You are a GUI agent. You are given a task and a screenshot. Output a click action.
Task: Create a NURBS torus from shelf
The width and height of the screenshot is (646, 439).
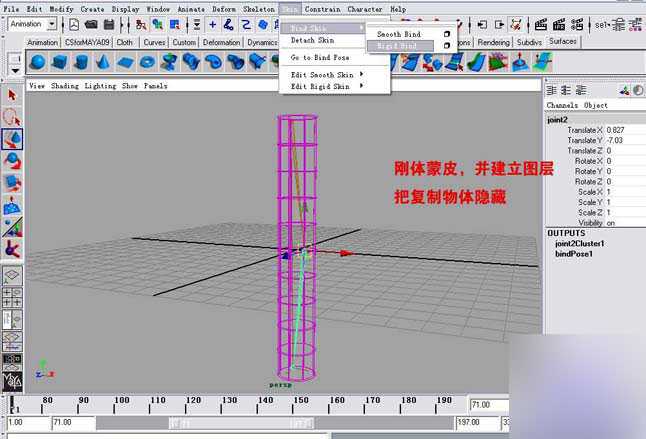coord(147,62)
